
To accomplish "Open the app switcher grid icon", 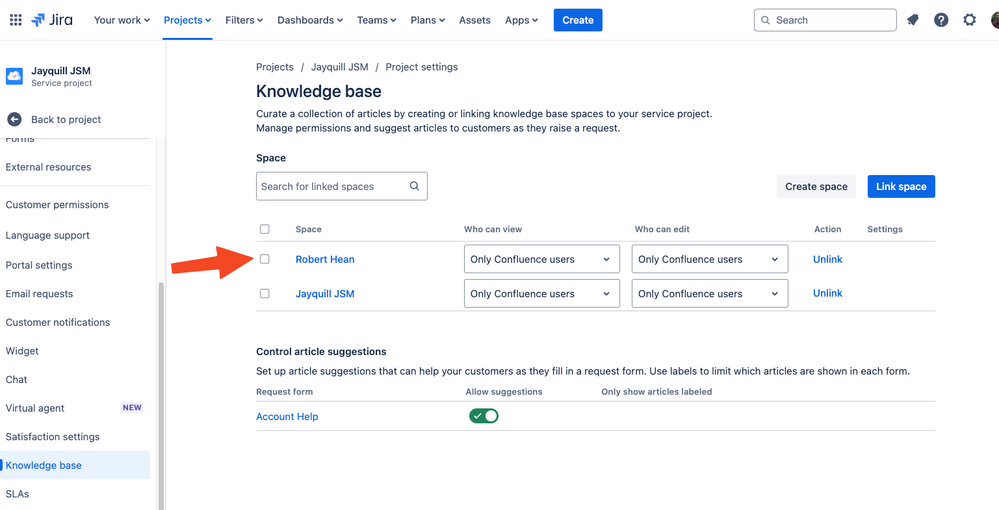I will coord(16,20).
